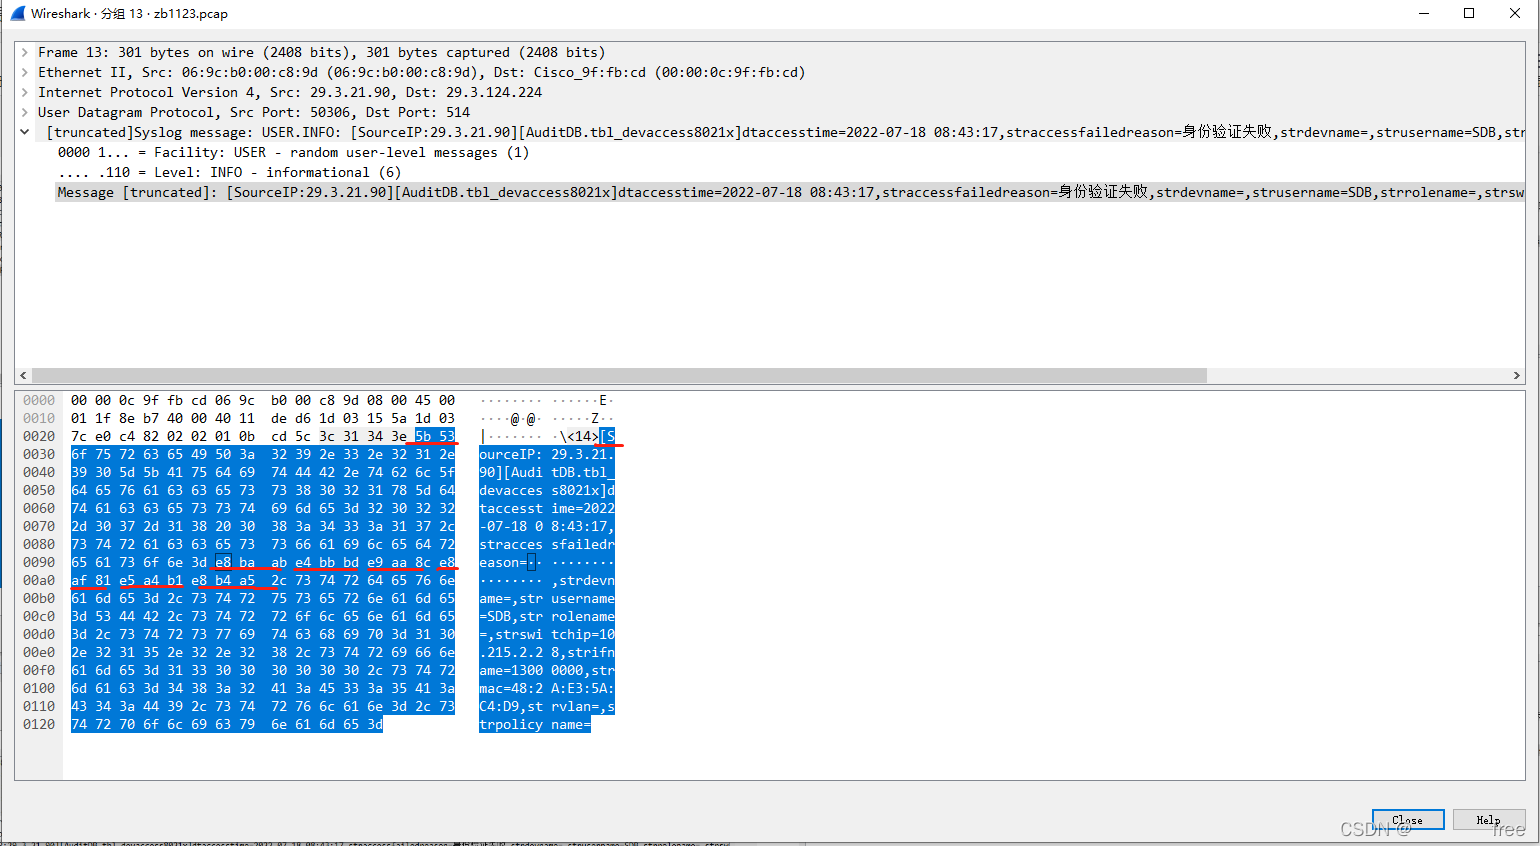Click ASCII text '90][Audi tDB.tbl_'
This screenshot has height=846, width=1540.
(x=547, y=472)
